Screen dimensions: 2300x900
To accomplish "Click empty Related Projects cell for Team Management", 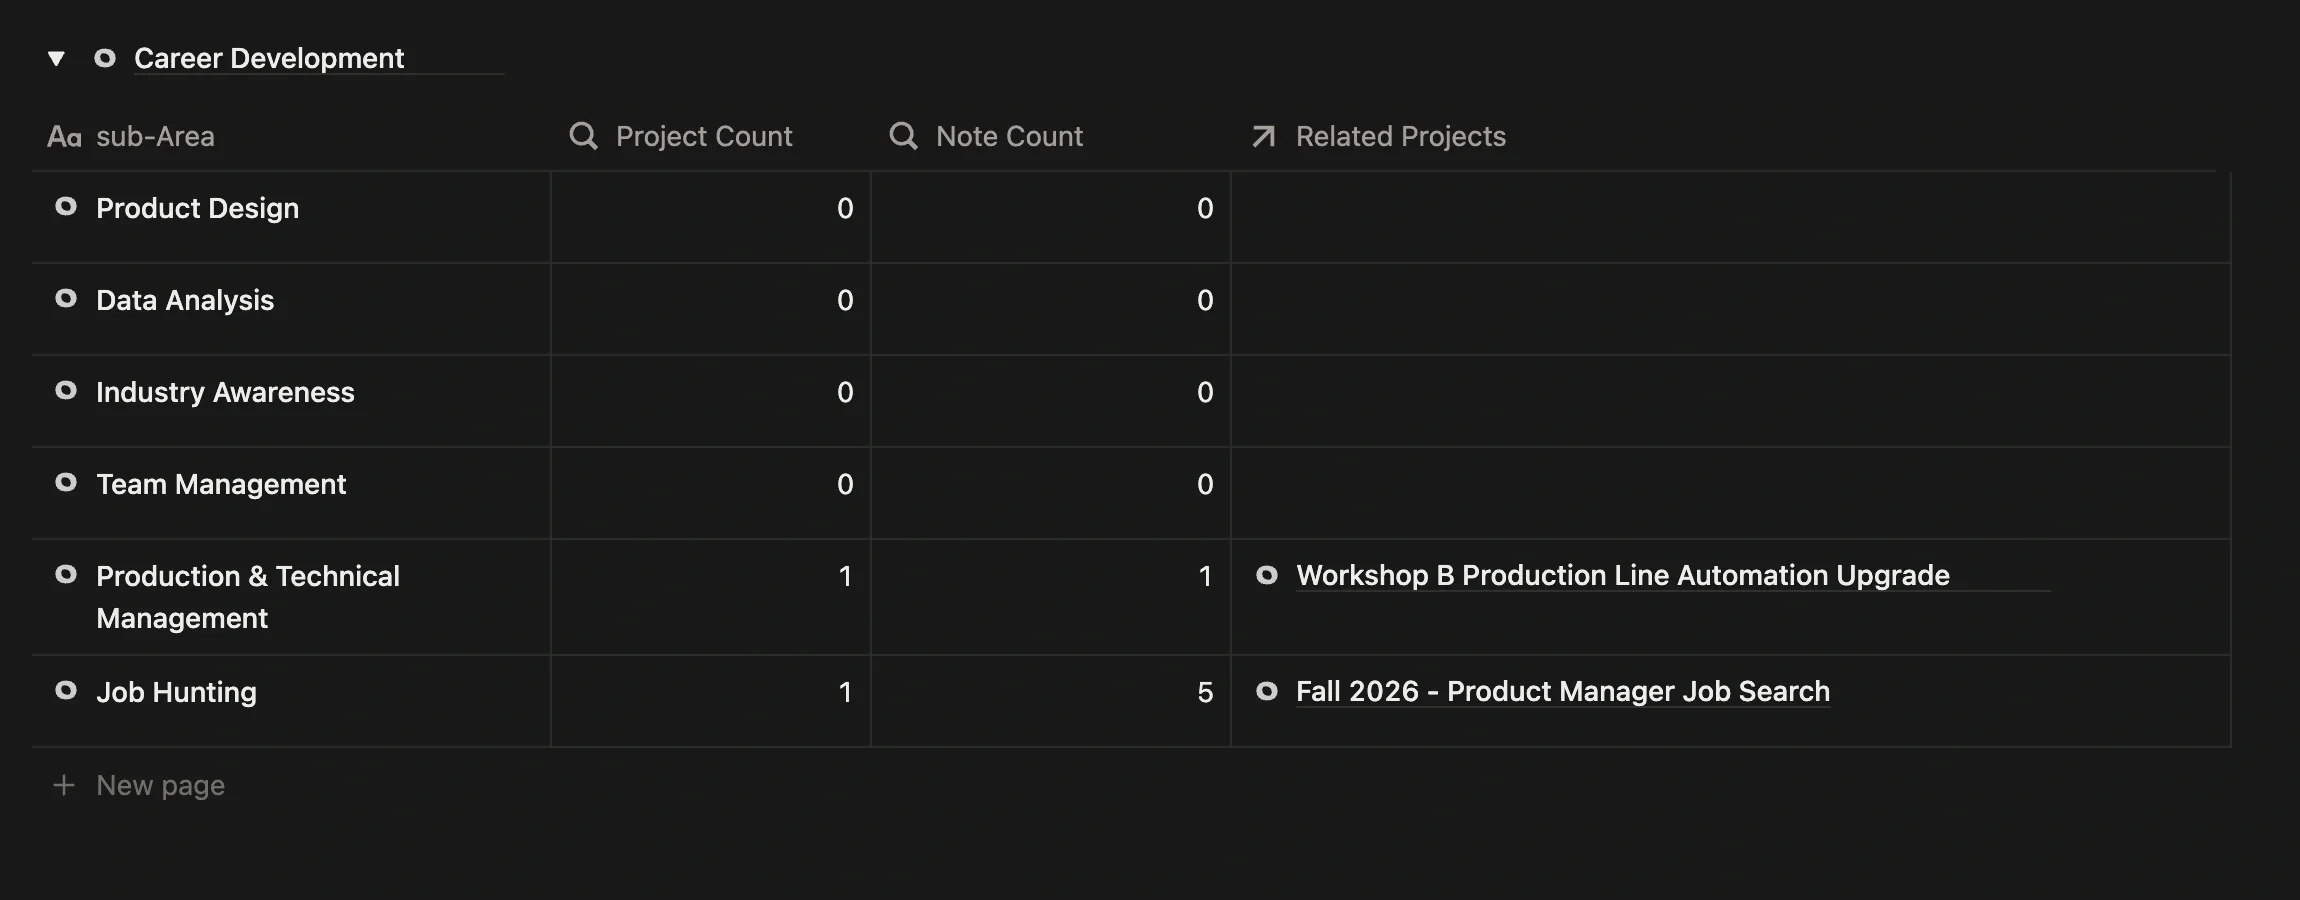I will tap(1730, 493).
